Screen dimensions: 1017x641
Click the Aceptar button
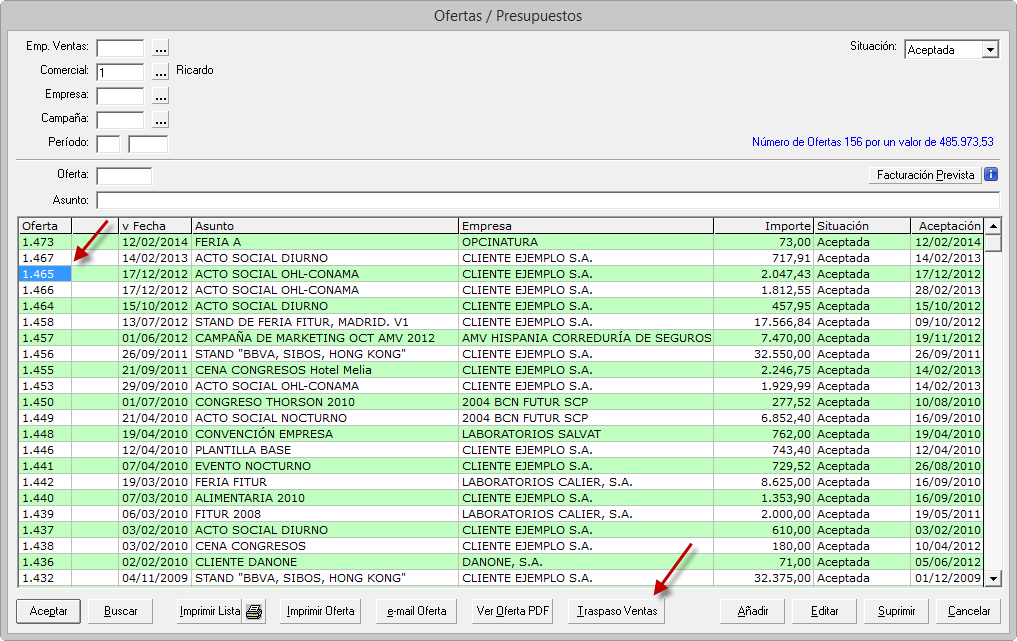click(x=49, y=611)
